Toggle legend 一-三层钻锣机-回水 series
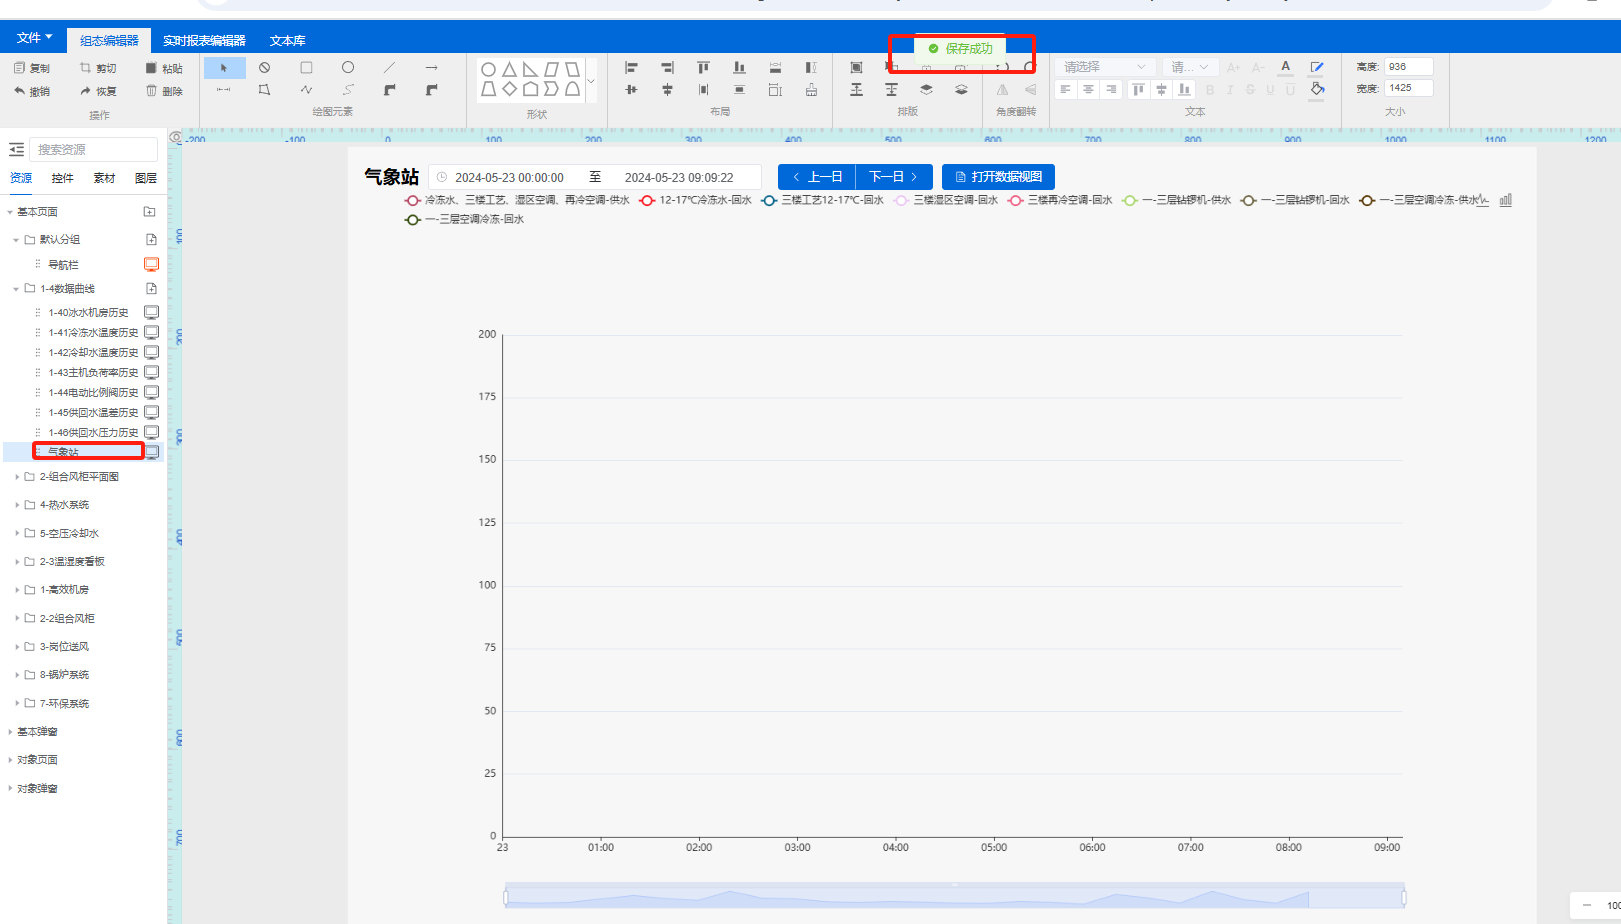The image size is (1621, 924). pos(1295,200)
